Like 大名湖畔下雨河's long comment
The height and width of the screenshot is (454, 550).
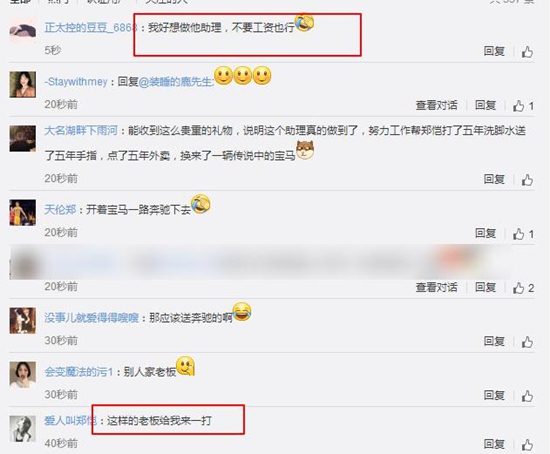click(527, 180)
